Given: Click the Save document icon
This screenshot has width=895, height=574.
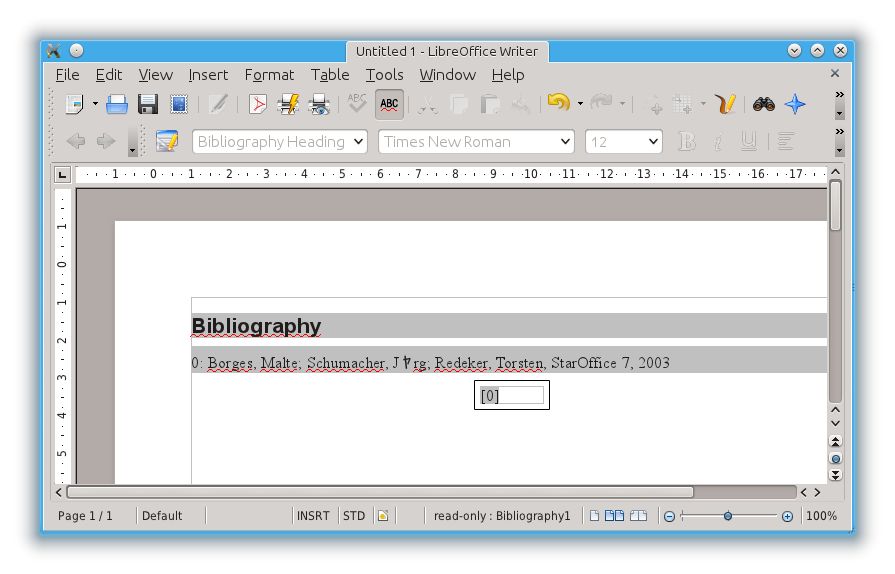Looking at the screenshot, I should [x=148, y=104].
